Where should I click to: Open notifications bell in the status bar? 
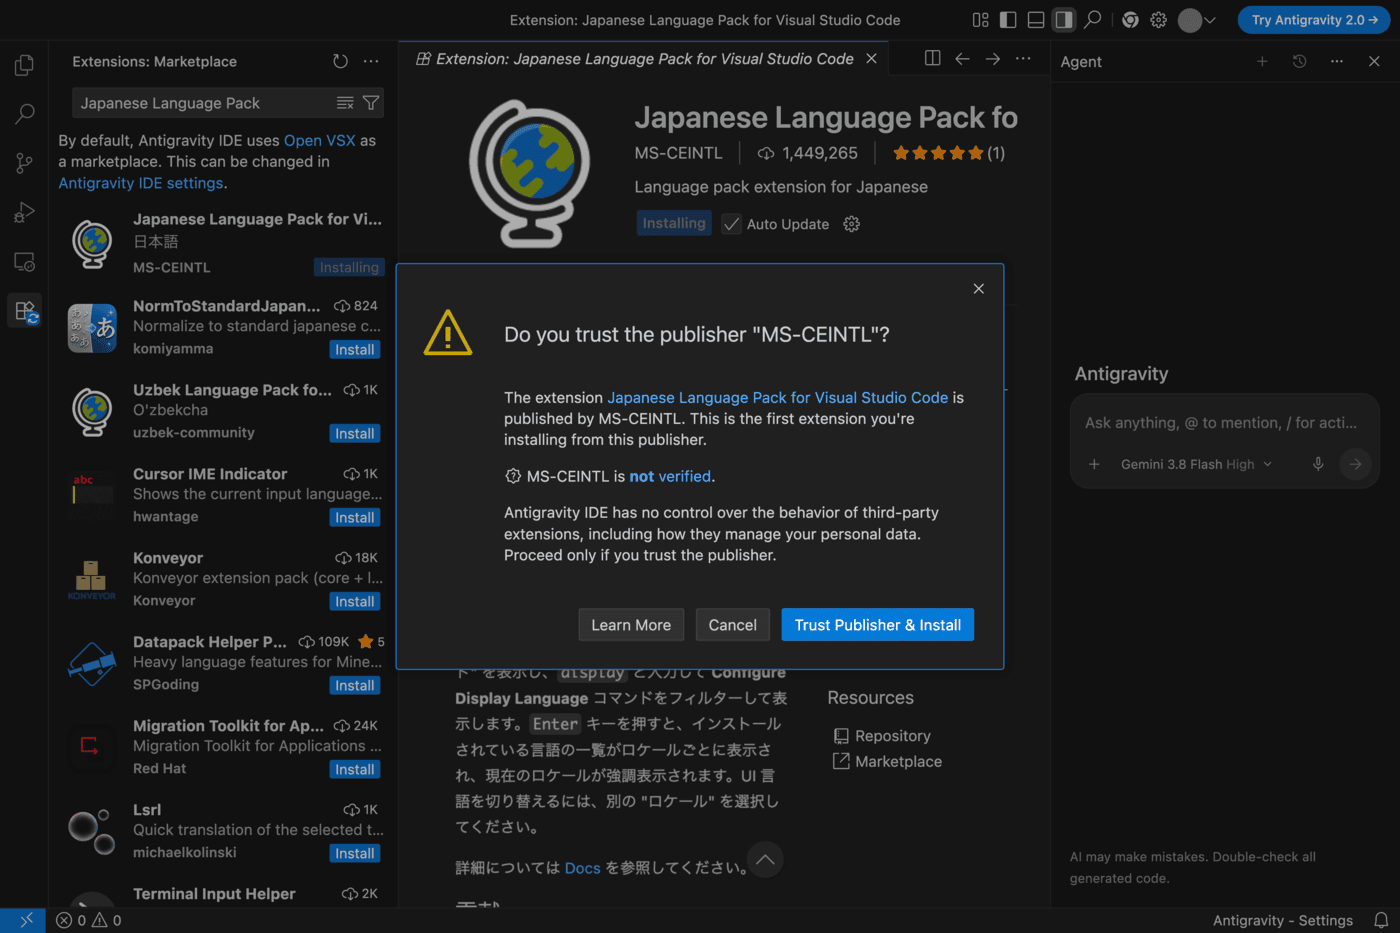[1381, 920]
